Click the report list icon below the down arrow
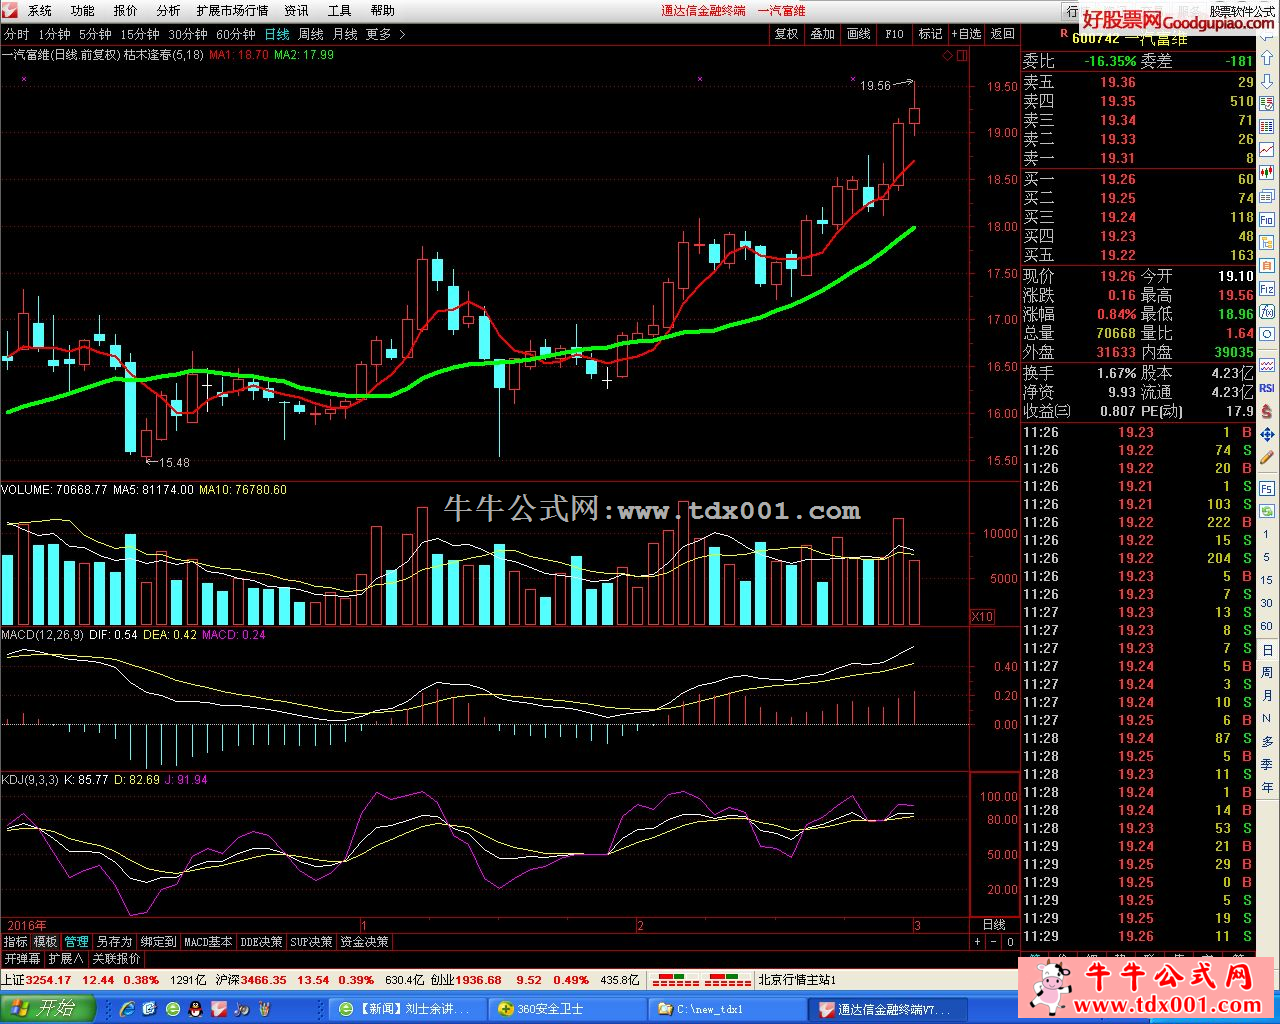 click(1267, 103)
